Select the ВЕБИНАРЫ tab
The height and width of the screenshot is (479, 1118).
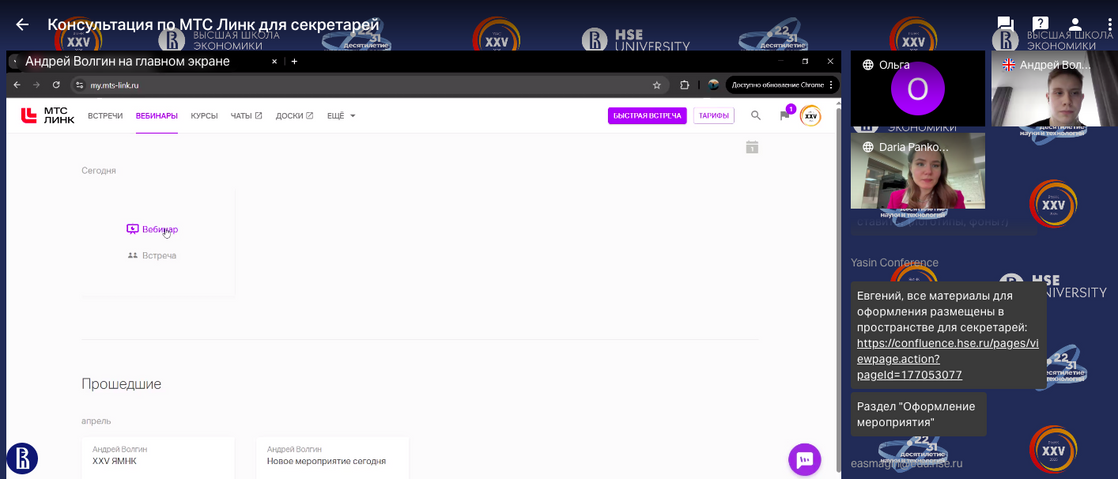tap(157, 115)
